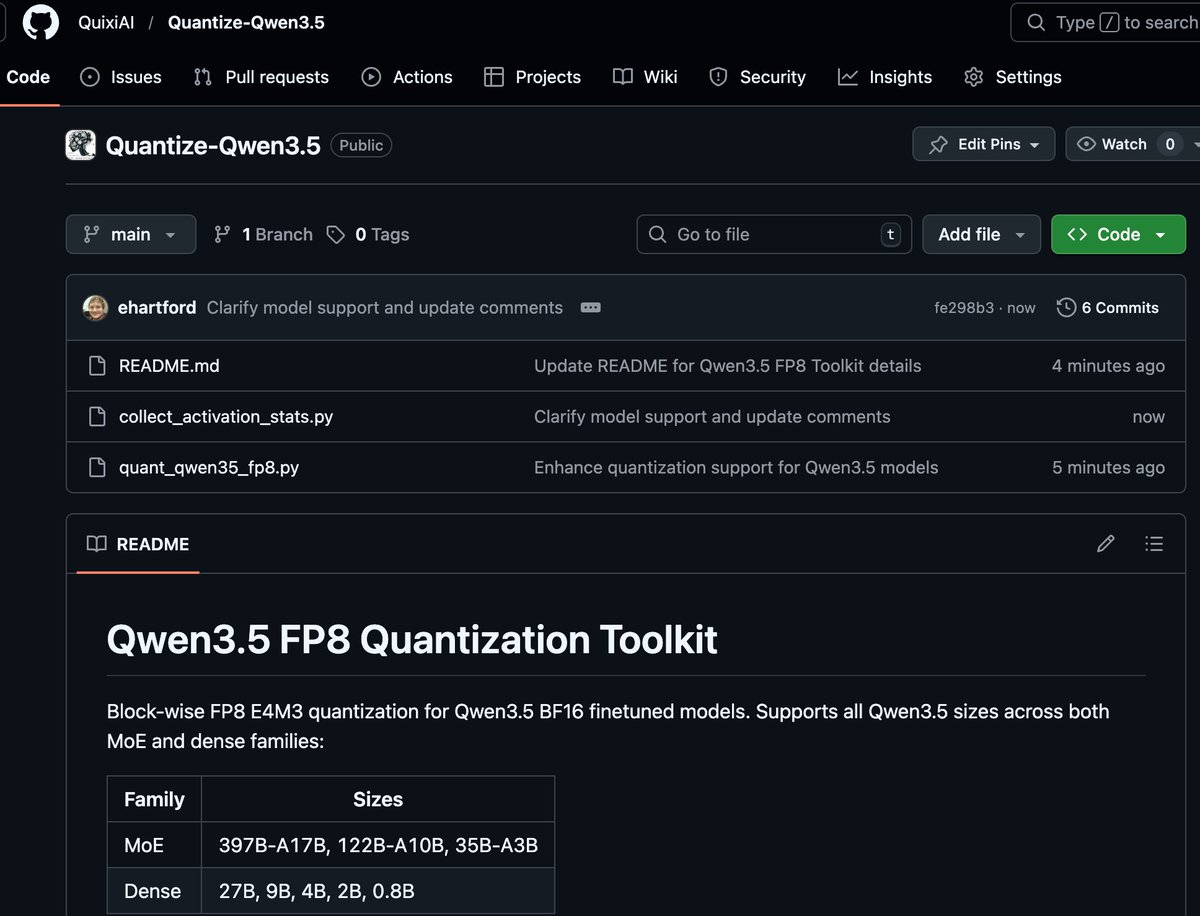Open the Quantize-Qwen3.5 breadcrumb link
This screenshot has width=1200, height=916.
[x=246, y=22]
